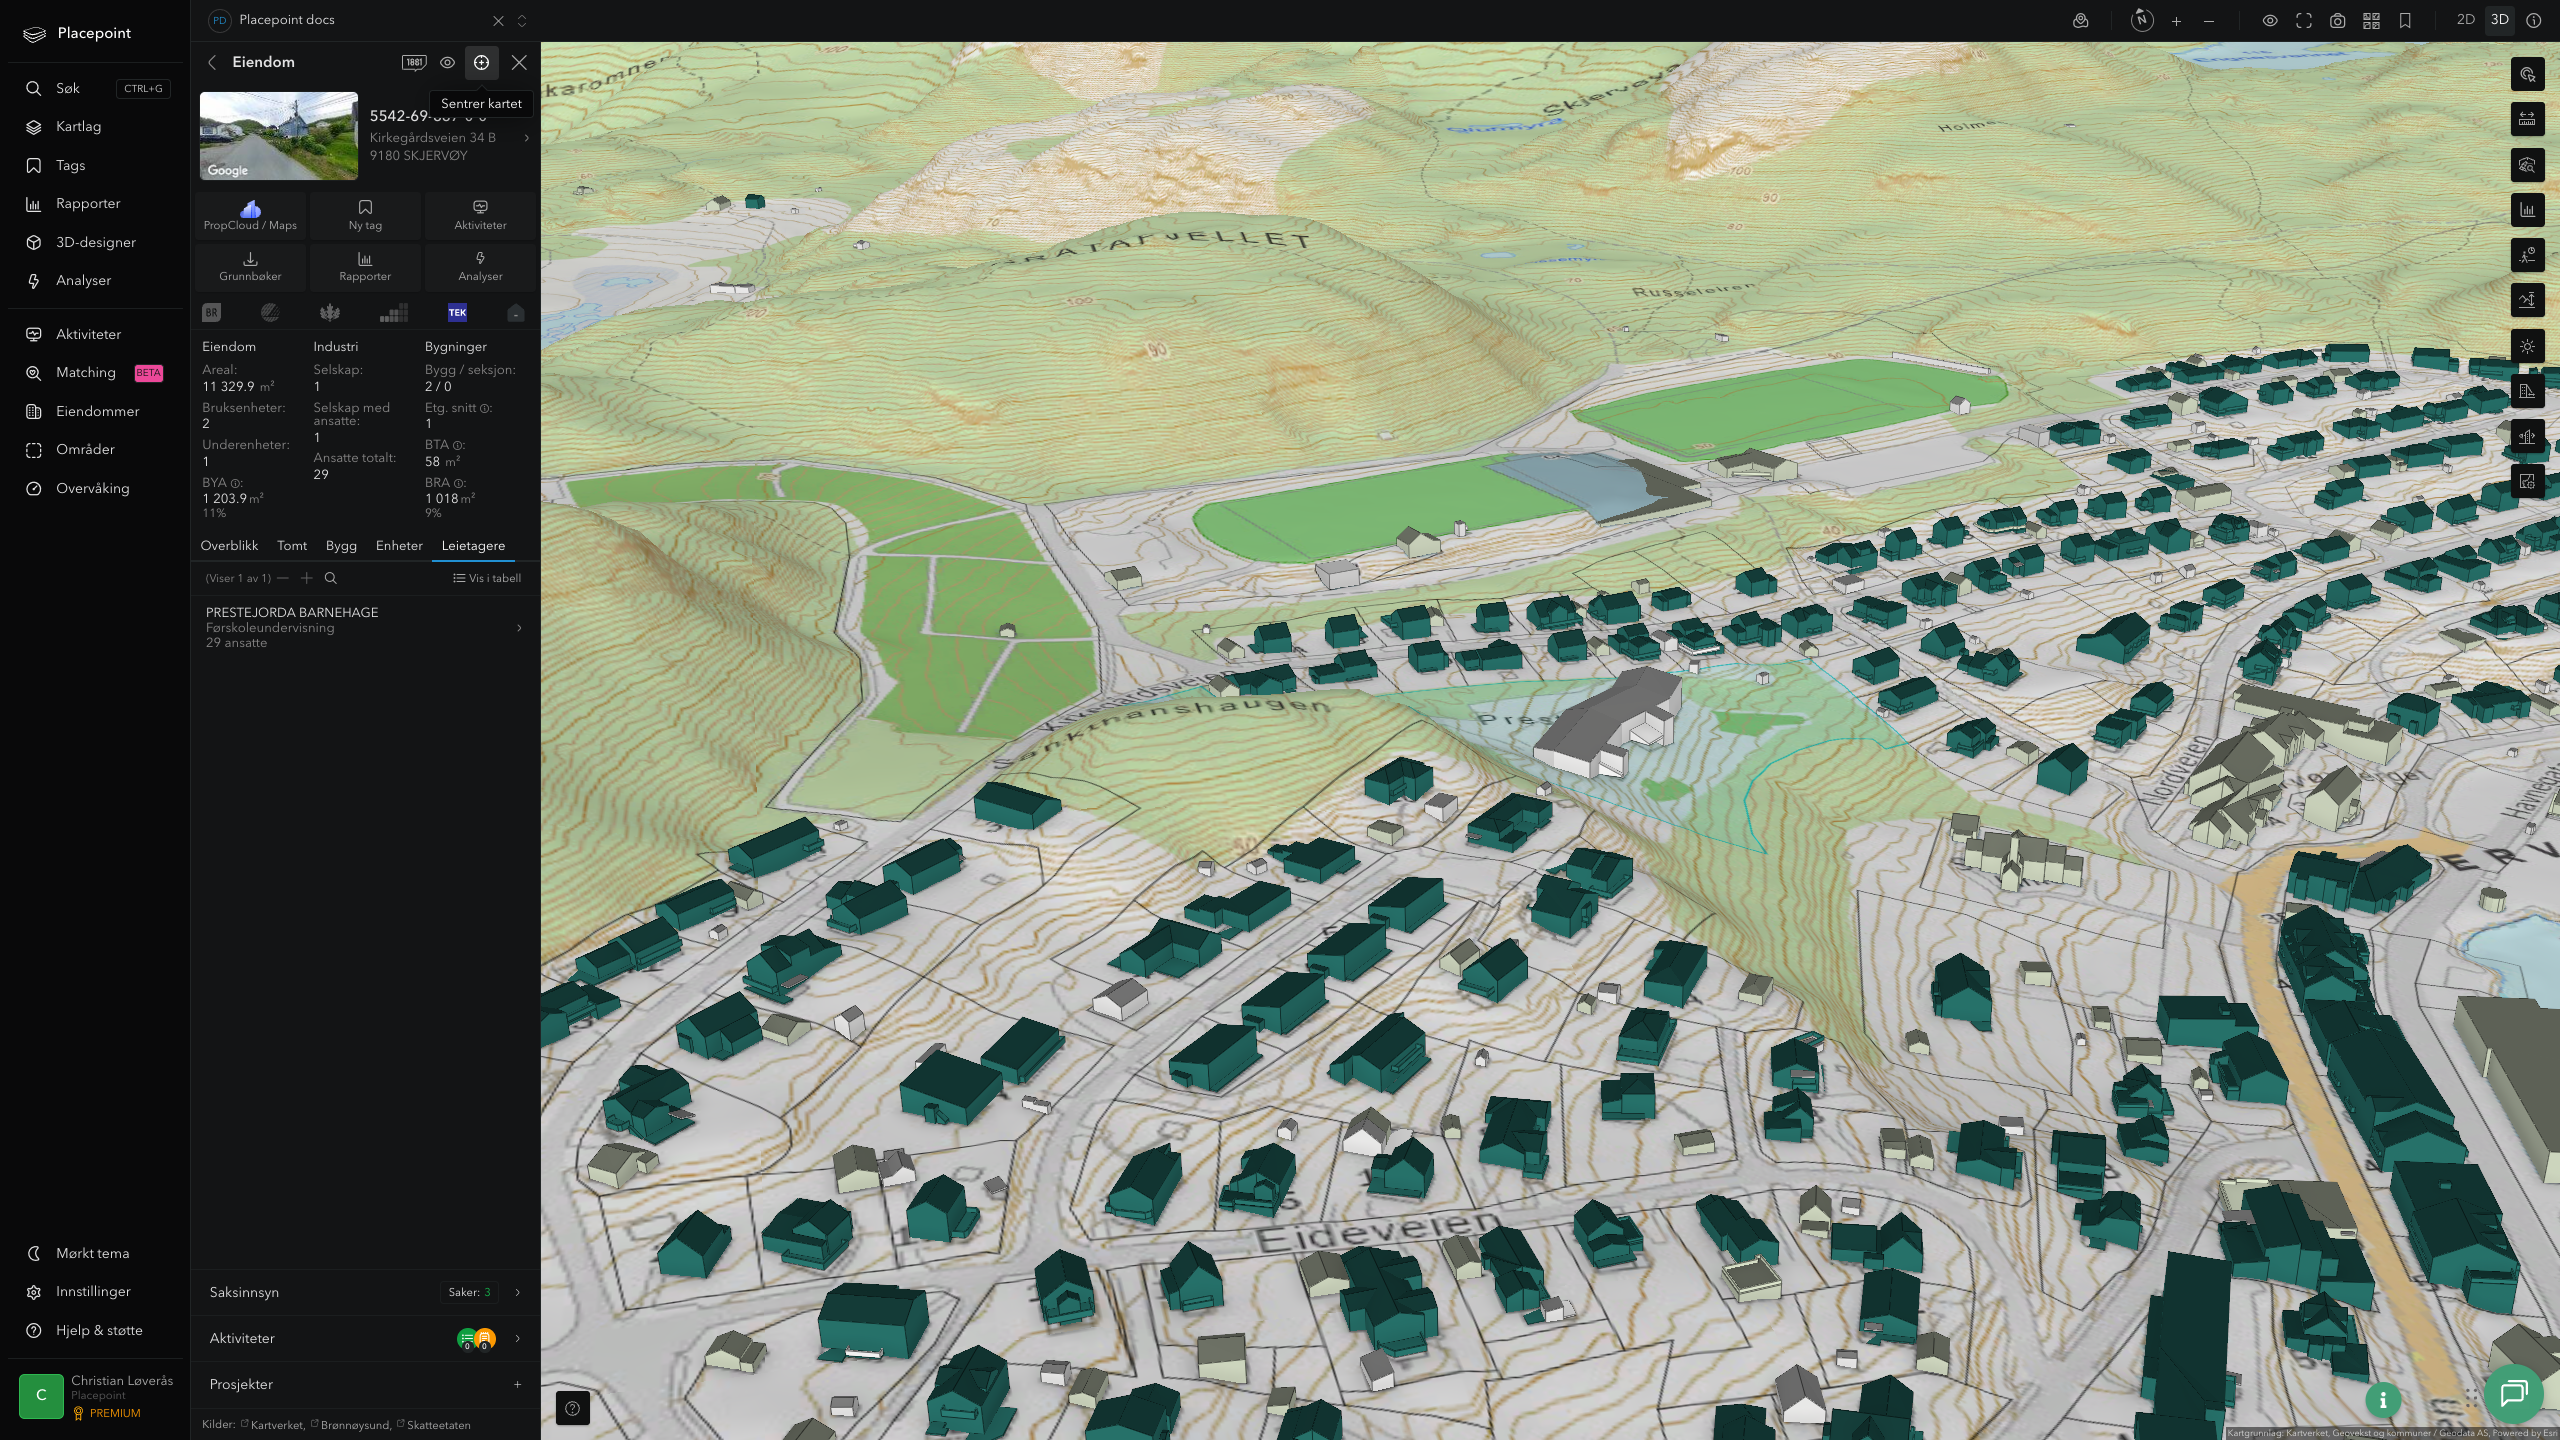Open map bookmarks in top toolbar
2560x1440 pixels.
[x=2405, y=21]
